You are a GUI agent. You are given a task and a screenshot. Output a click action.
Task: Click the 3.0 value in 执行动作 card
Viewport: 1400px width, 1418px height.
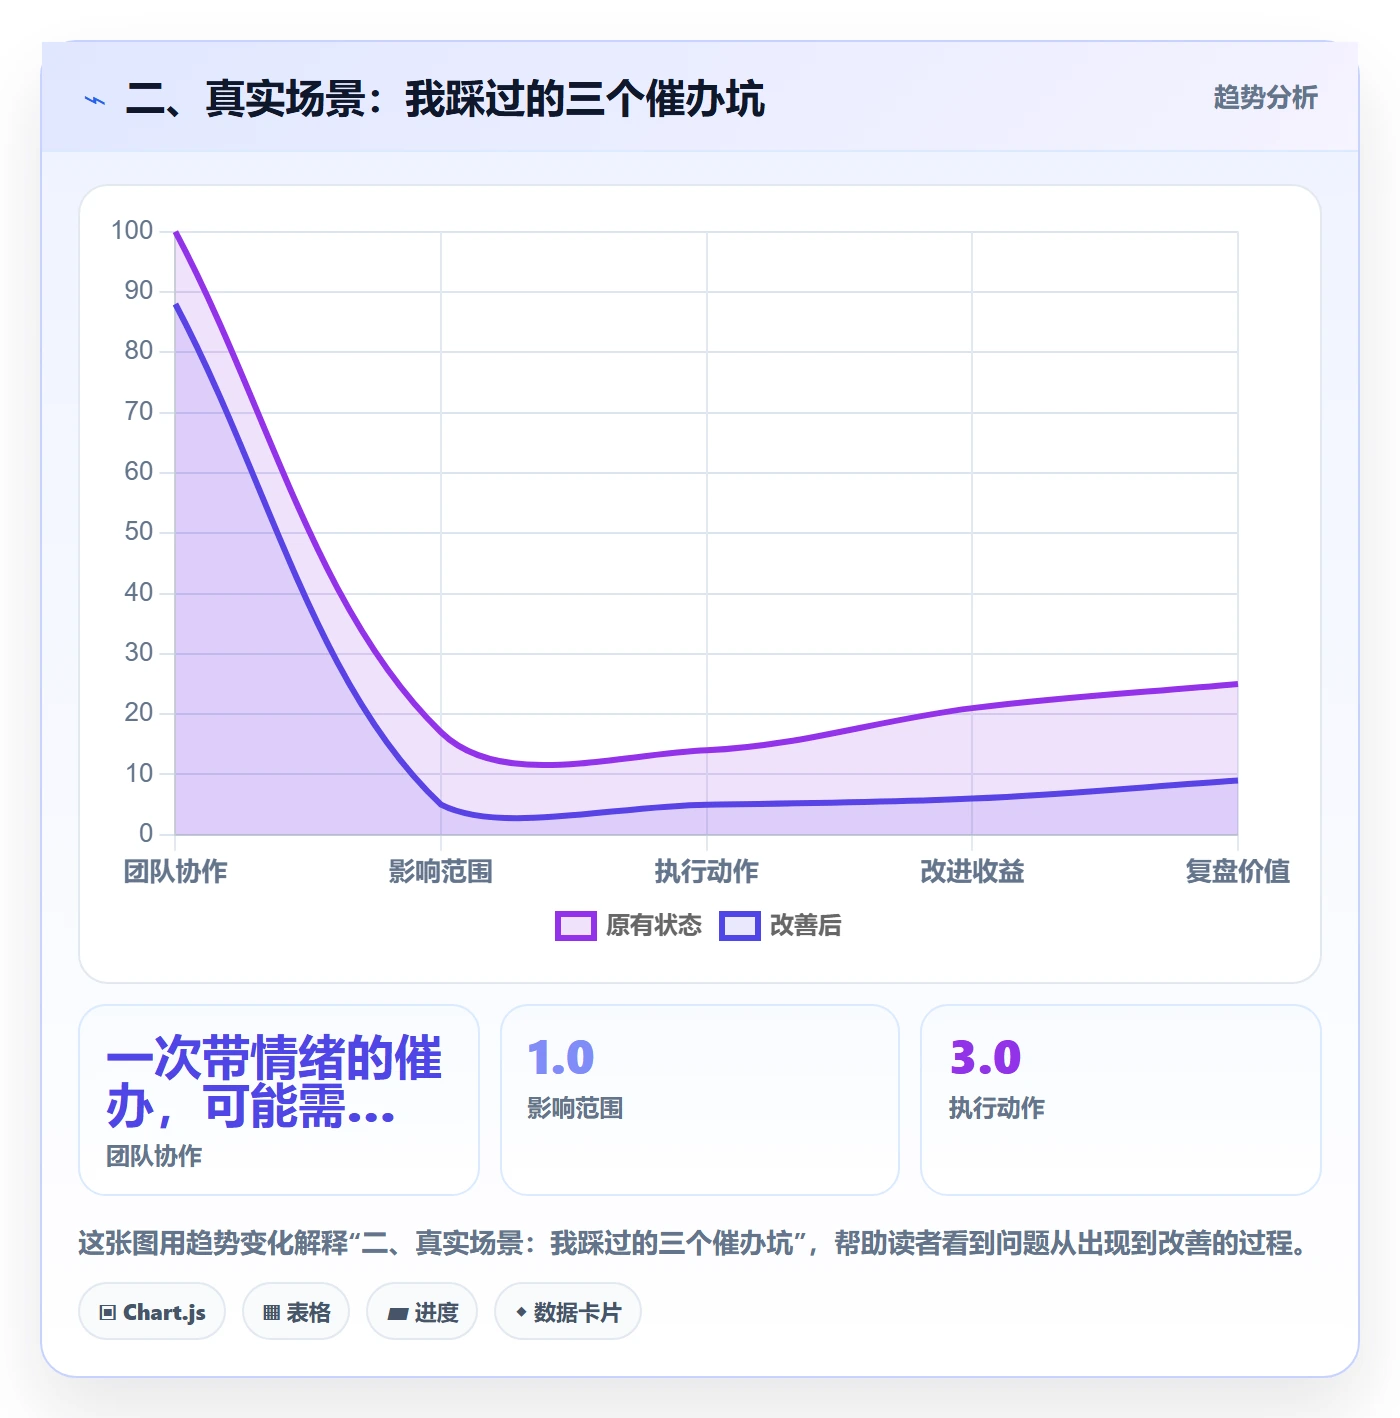click(x=985, y=1058)
